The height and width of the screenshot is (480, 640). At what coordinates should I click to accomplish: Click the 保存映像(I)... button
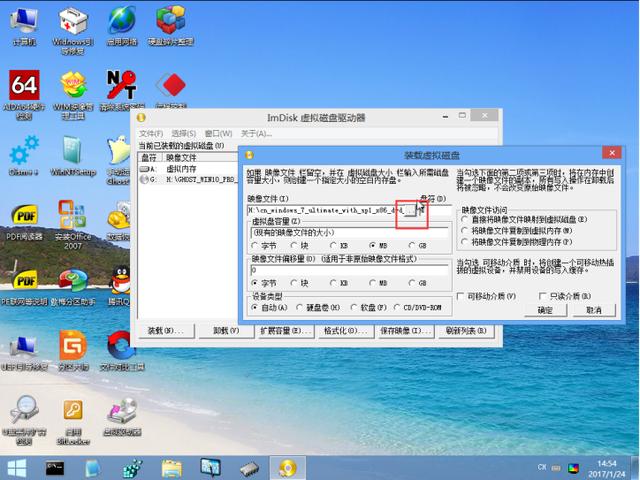click(405, 331)
